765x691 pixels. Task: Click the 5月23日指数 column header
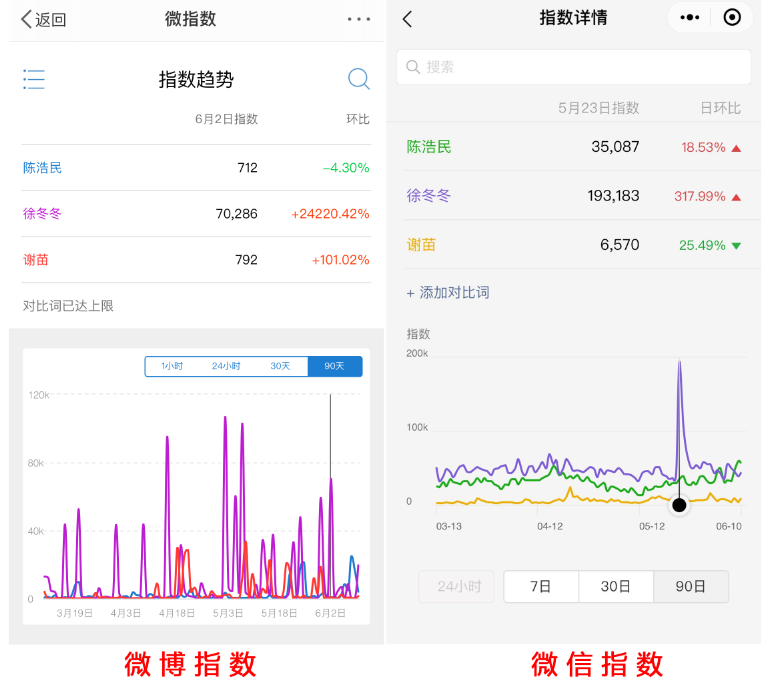tap(599, 108)
